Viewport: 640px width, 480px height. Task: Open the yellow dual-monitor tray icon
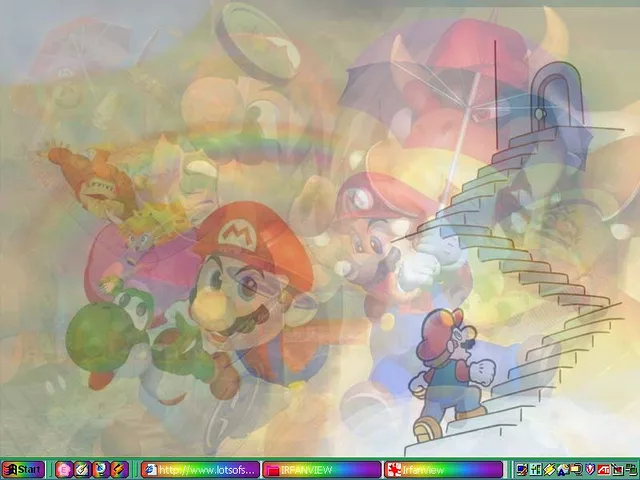coord(576,470)
